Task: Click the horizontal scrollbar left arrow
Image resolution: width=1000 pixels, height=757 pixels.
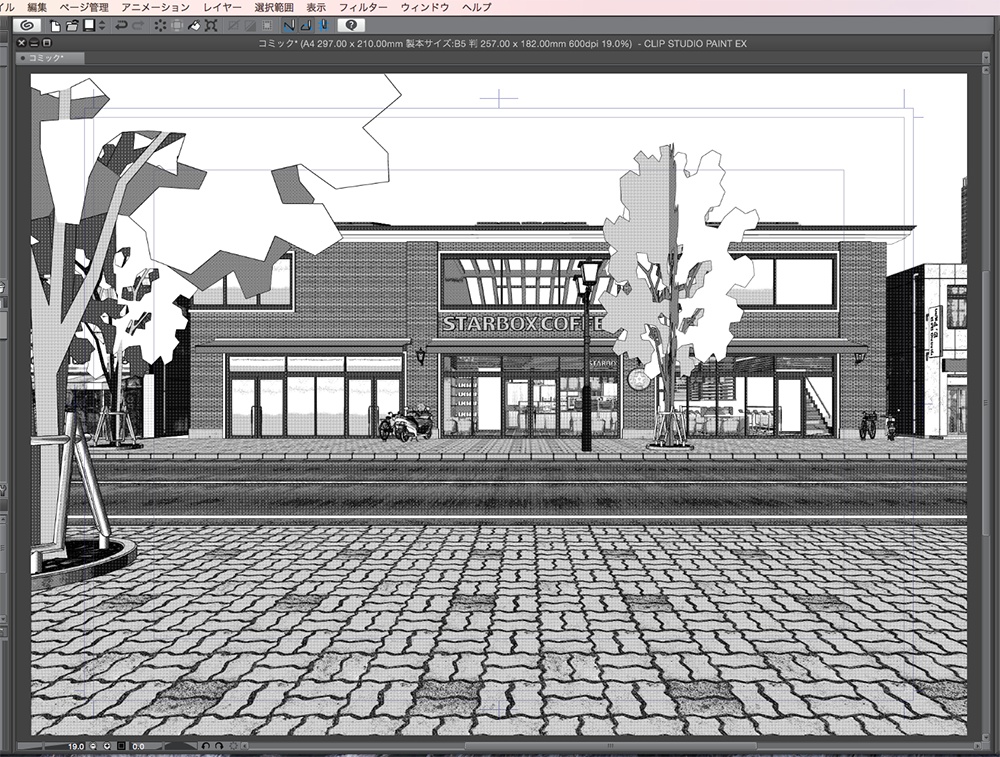Action: coord(245,746)
